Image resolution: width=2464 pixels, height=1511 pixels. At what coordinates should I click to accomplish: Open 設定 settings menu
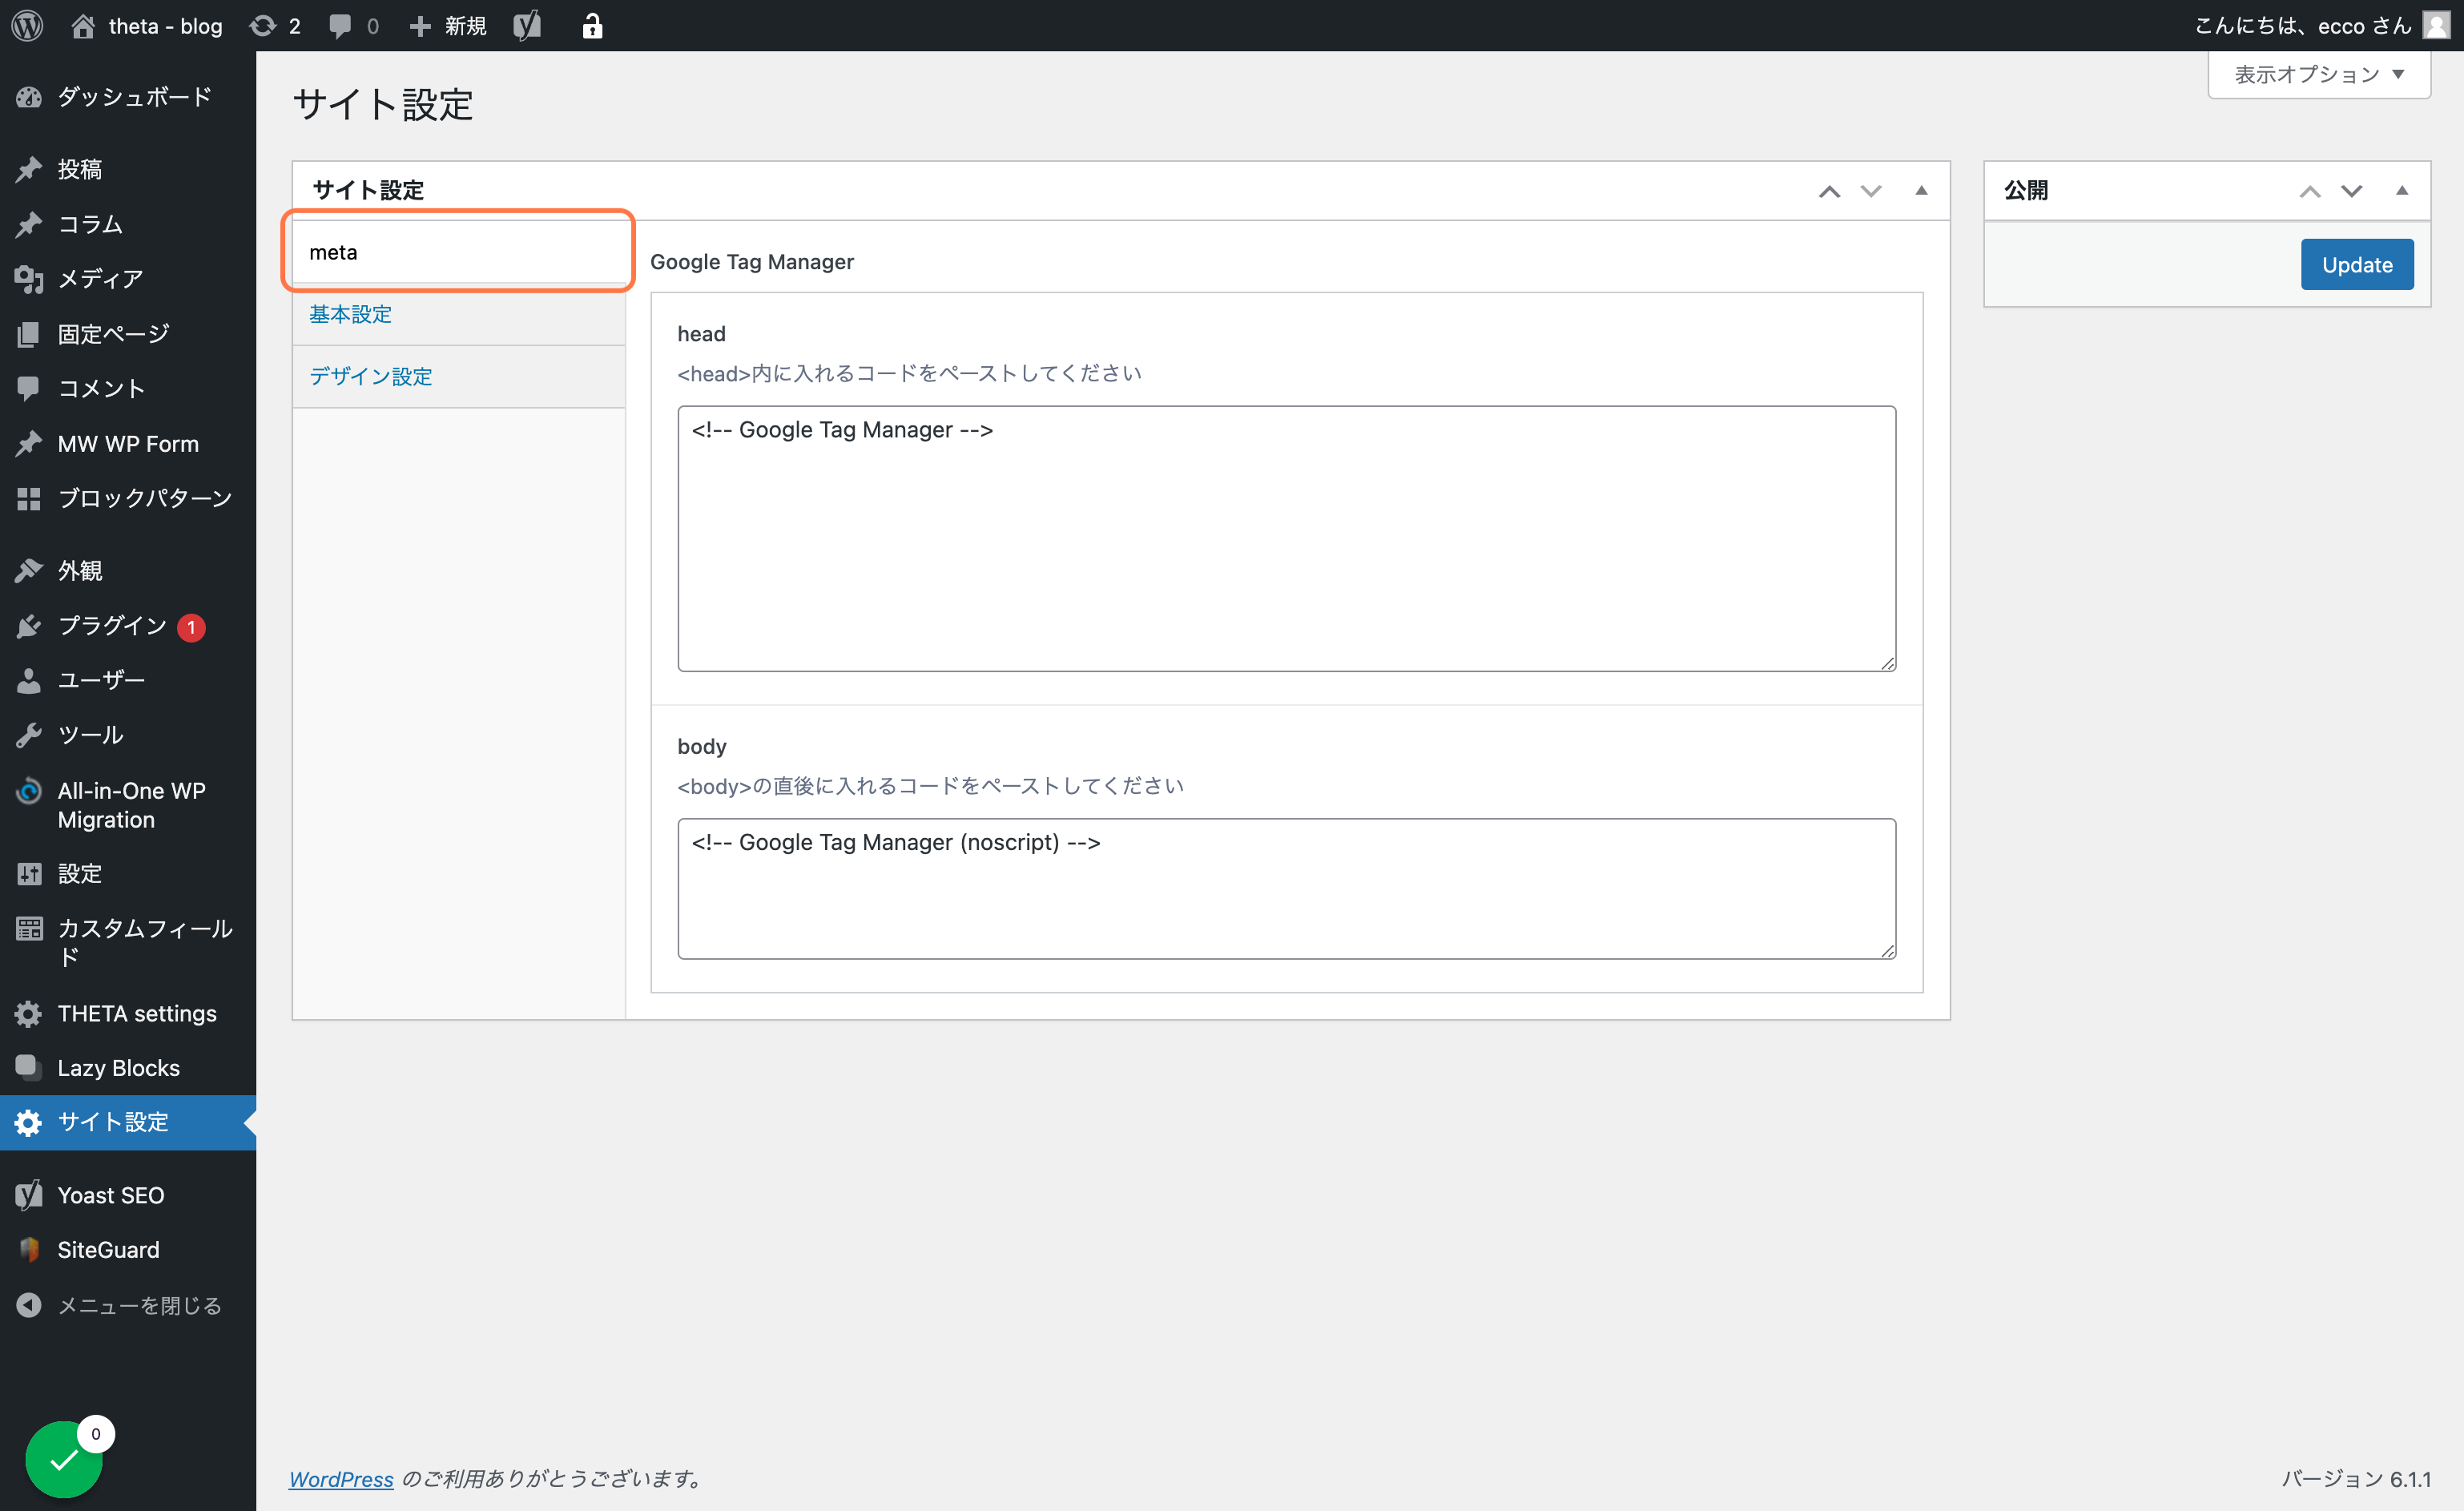[128, 873]
